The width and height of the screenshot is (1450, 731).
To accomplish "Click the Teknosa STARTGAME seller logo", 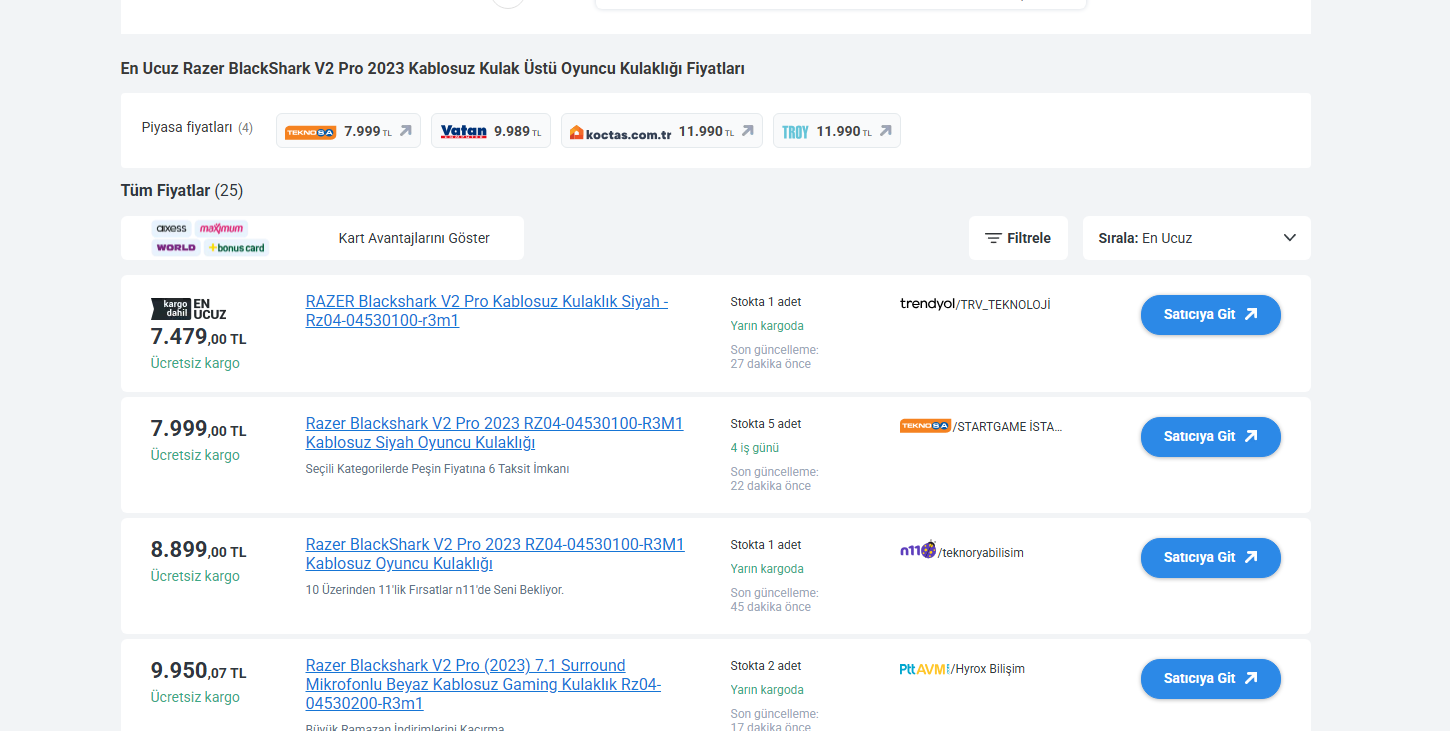I will (925, 426).
